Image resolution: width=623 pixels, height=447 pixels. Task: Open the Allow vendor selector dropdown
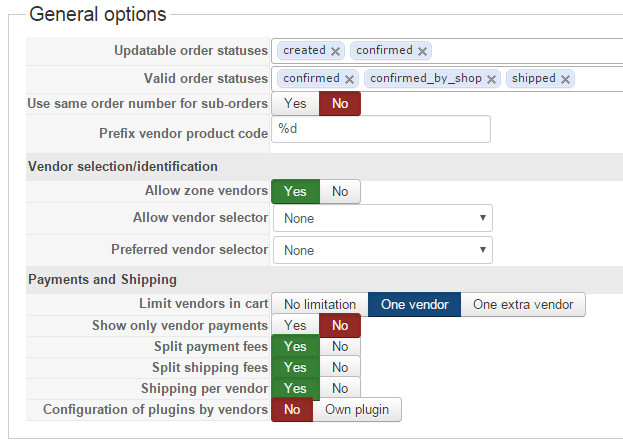(383, 218)
